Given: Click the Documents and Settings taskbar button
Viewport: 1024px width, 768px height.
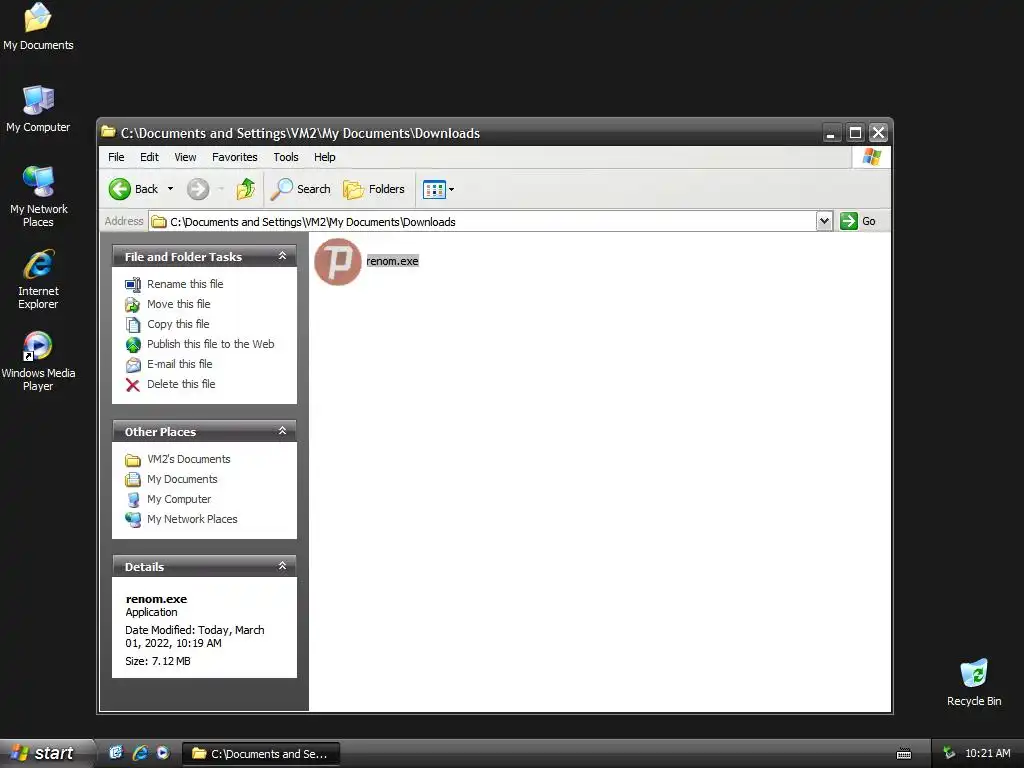Looking at the screenshot, I should (x=261, y=754).
